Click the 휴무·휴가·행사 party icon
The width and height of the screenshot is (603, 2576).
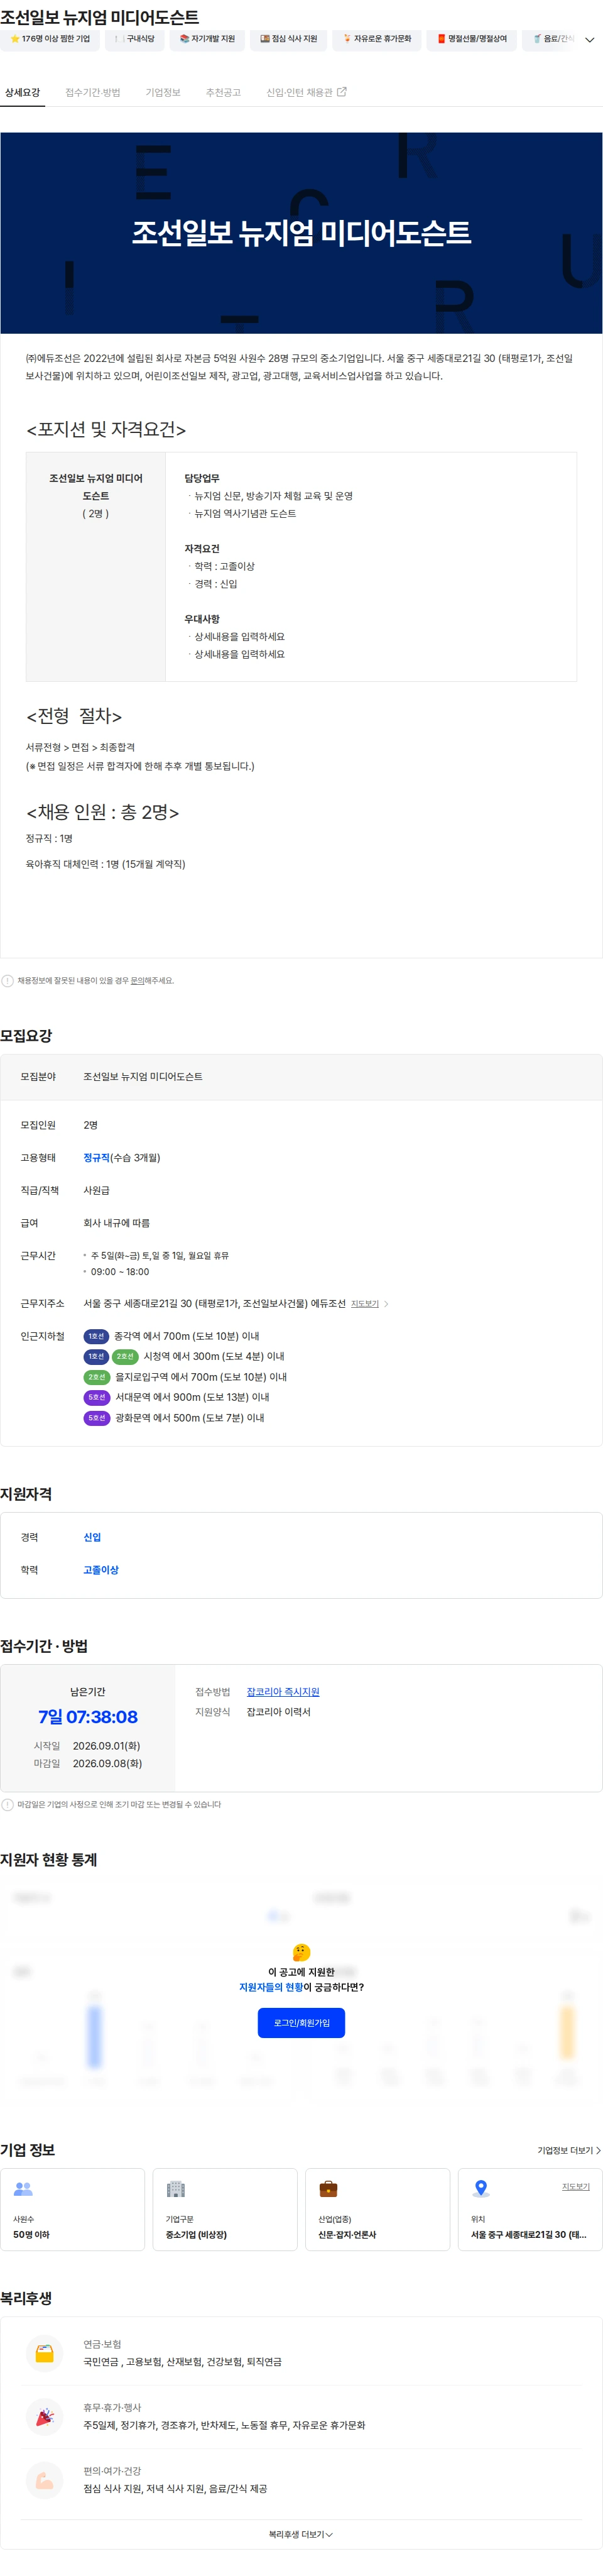(44, 2417)
